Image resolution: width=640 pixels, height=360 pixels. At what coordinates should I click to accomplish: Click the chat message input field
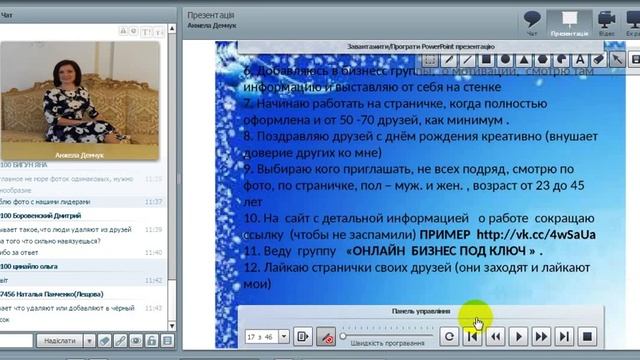click(16, 340)
